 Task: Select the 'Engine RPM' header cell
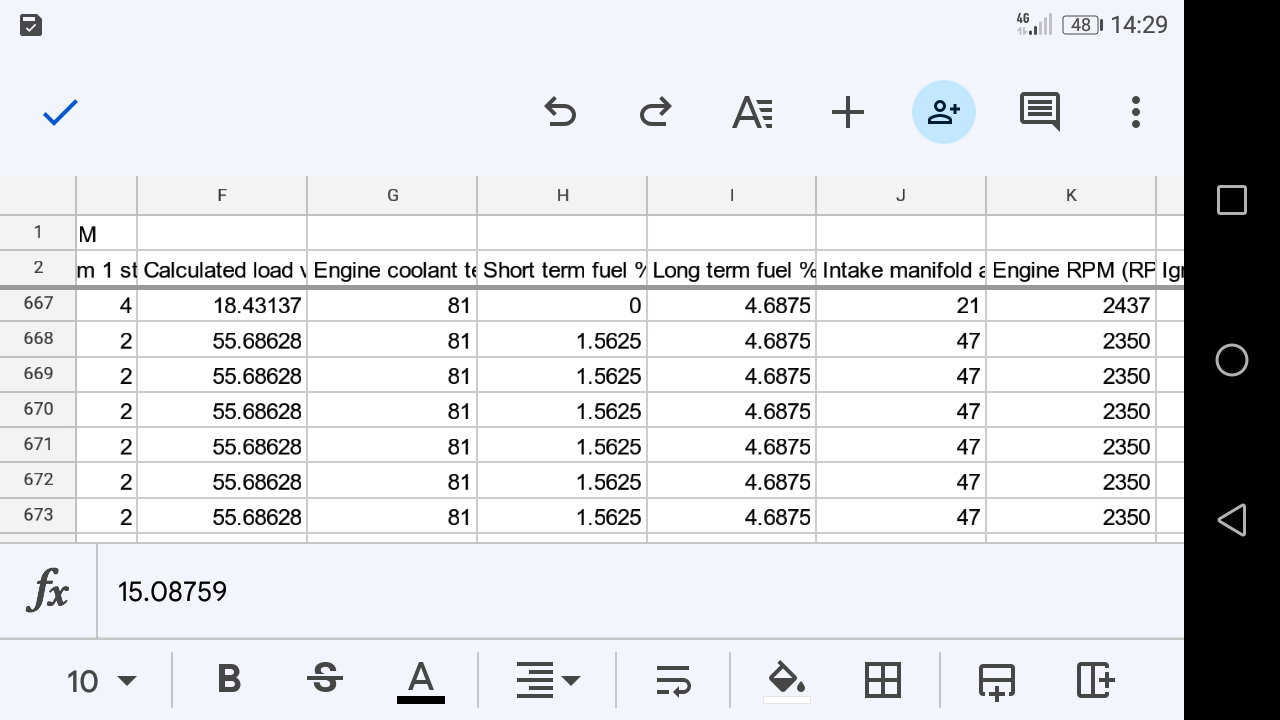(x=1071, y=269)
